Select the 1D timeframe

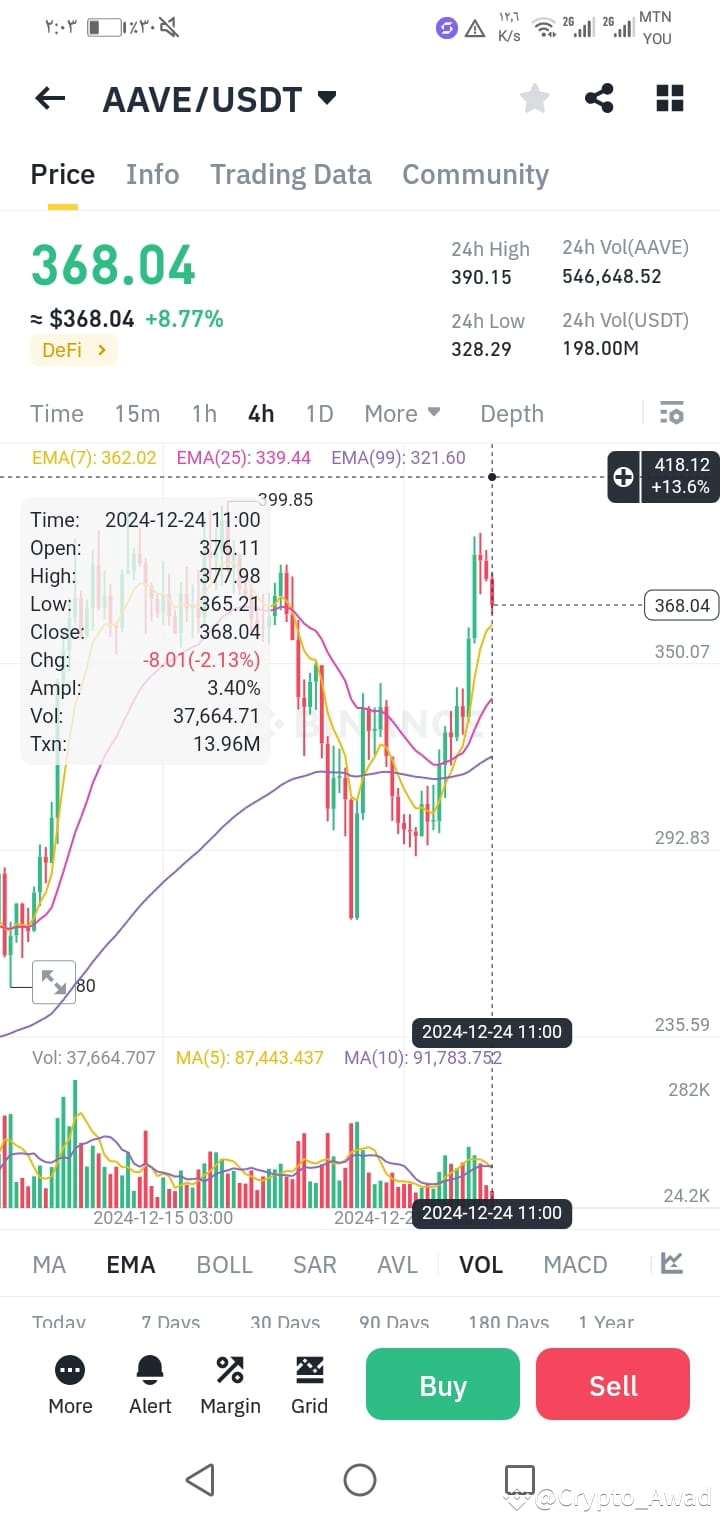[x=319, y=413]
